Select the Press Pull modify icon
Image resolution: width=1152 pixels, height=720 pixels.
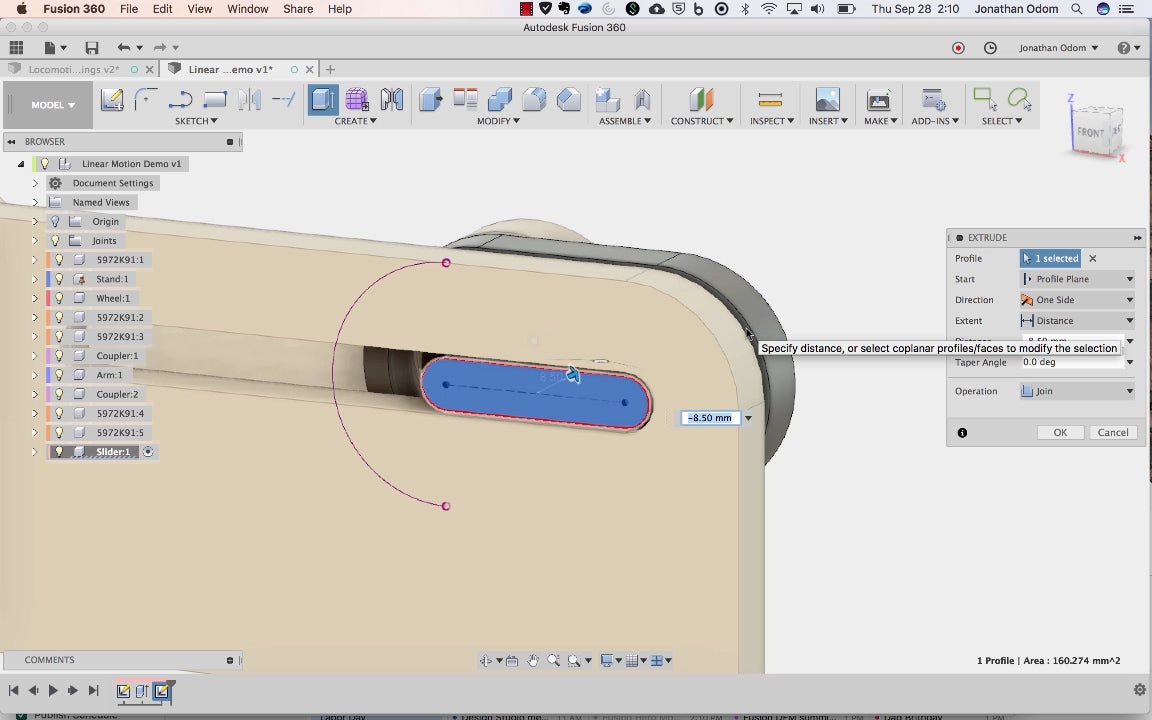pos(431,99)
